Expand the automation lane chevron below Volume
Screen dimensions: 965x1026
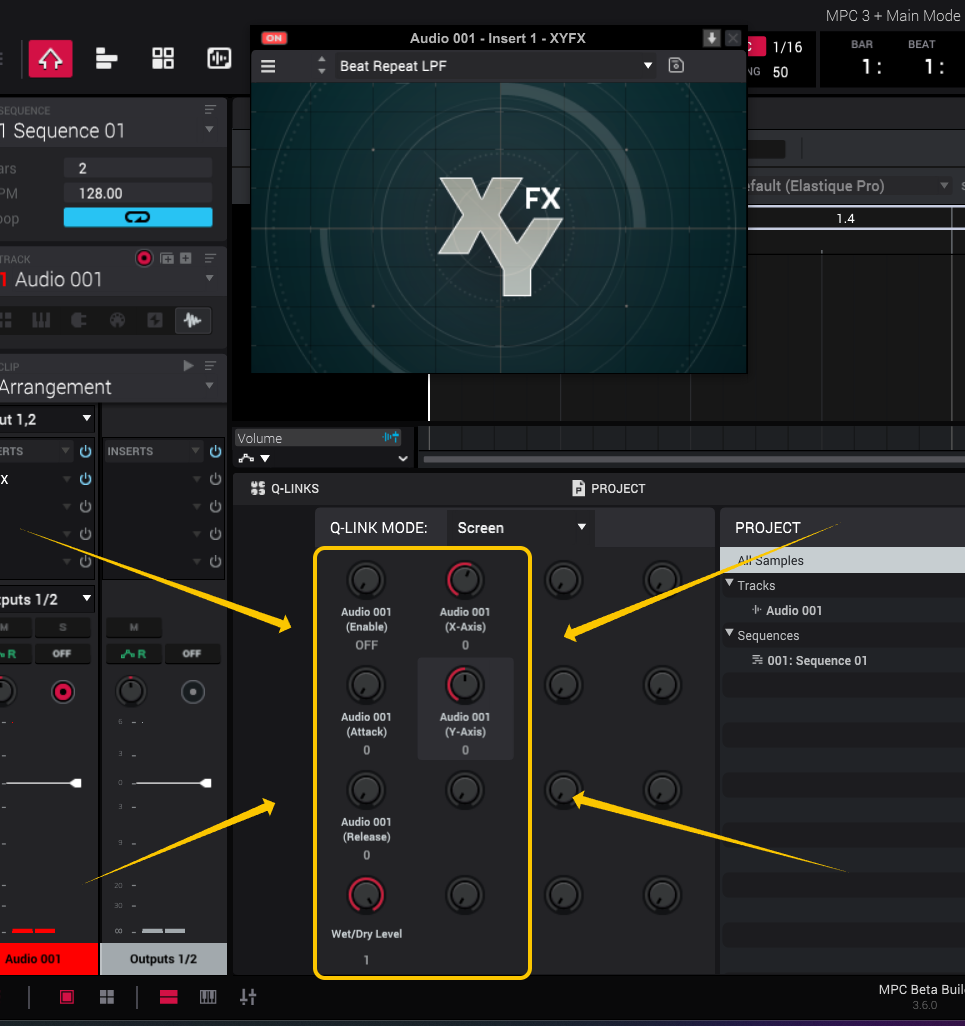click(x=403, y=459)
